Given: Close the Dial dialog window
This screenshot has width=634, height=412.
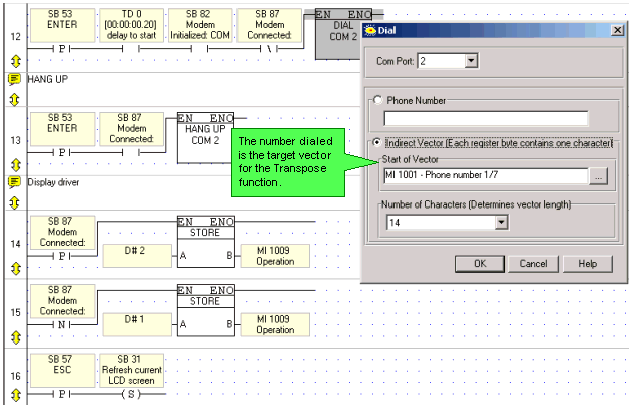Looking at the screenshot, I should coord(616,32).
